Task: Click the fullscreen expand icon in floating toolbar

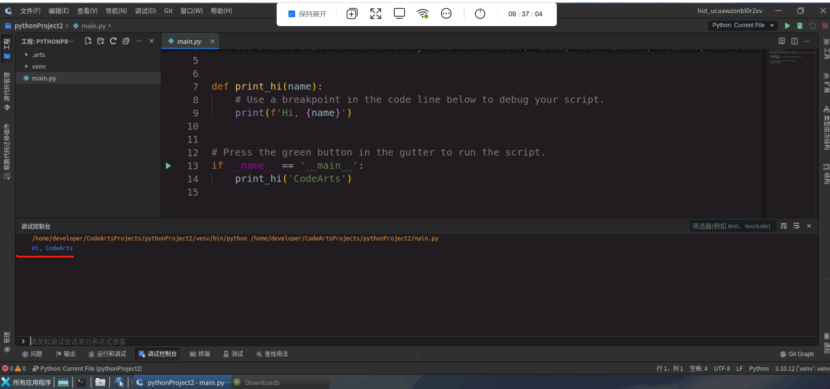Action: pyautogui.click(x=376, y=14)
